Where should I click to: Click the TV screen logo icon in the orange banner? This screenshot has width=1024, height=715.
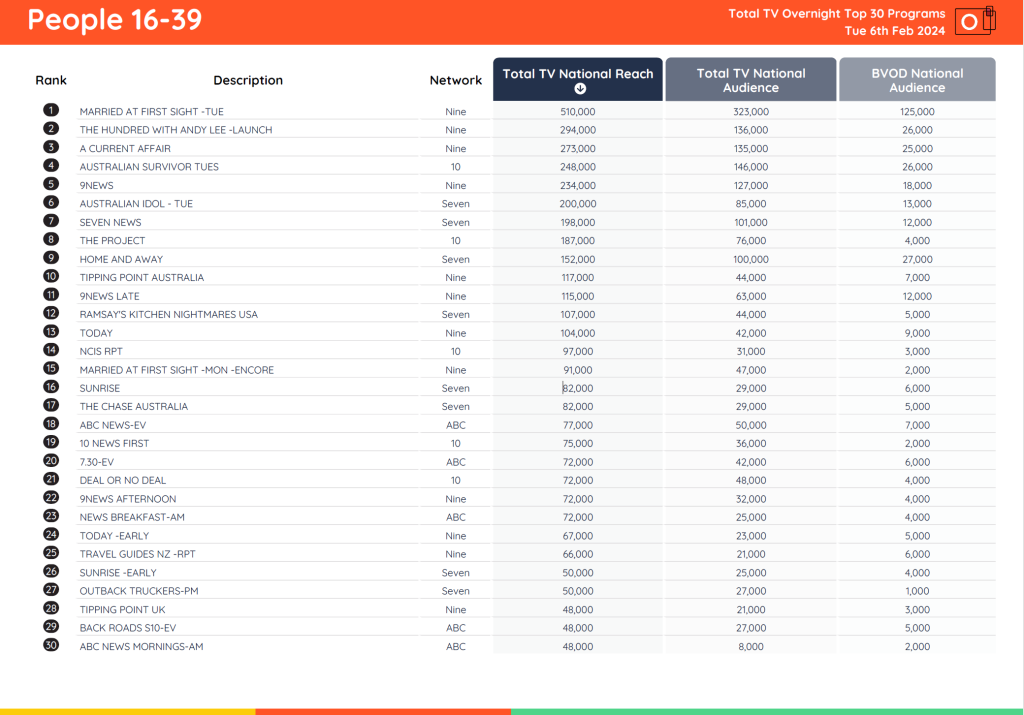click(967, 21)
